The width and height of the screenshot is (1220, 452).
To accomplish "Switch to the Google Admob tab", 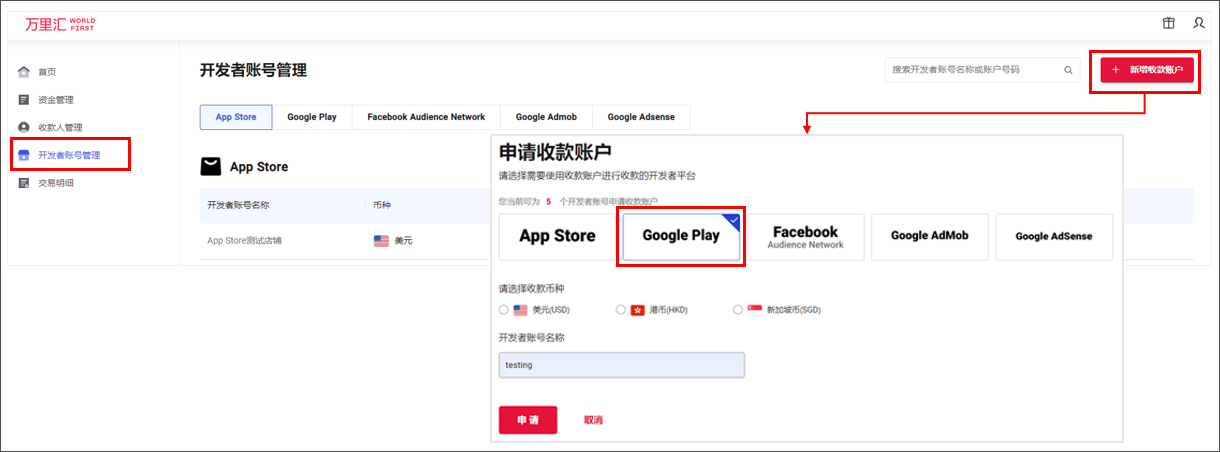I will pos(546,117).
